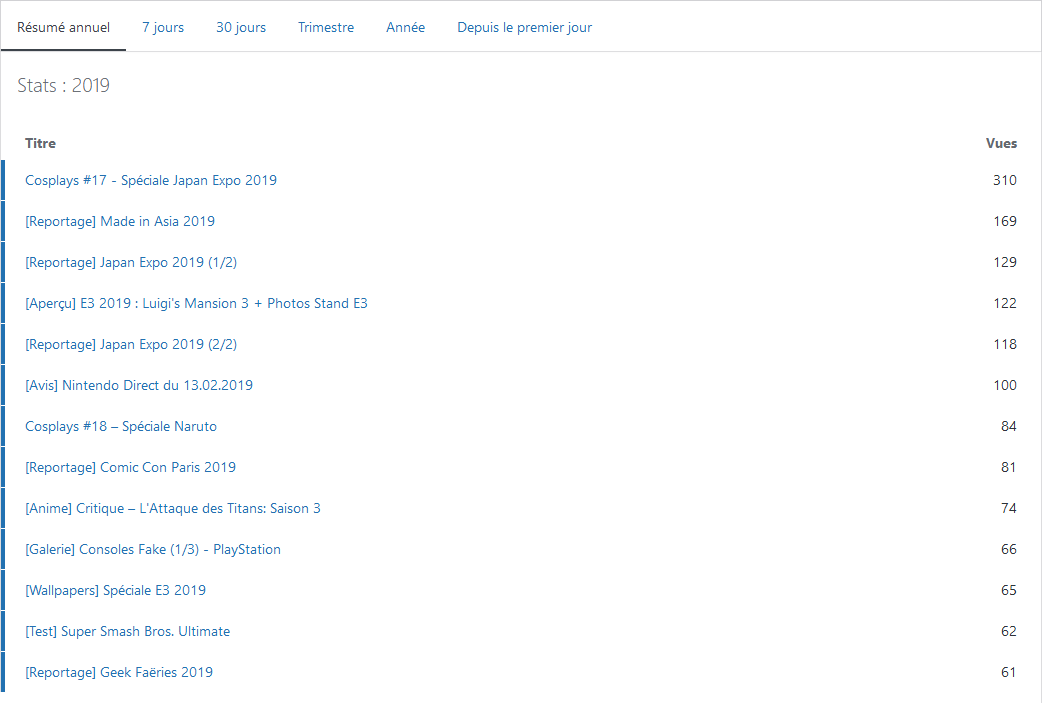Switch to the Trimestre tab

[326, 27]
